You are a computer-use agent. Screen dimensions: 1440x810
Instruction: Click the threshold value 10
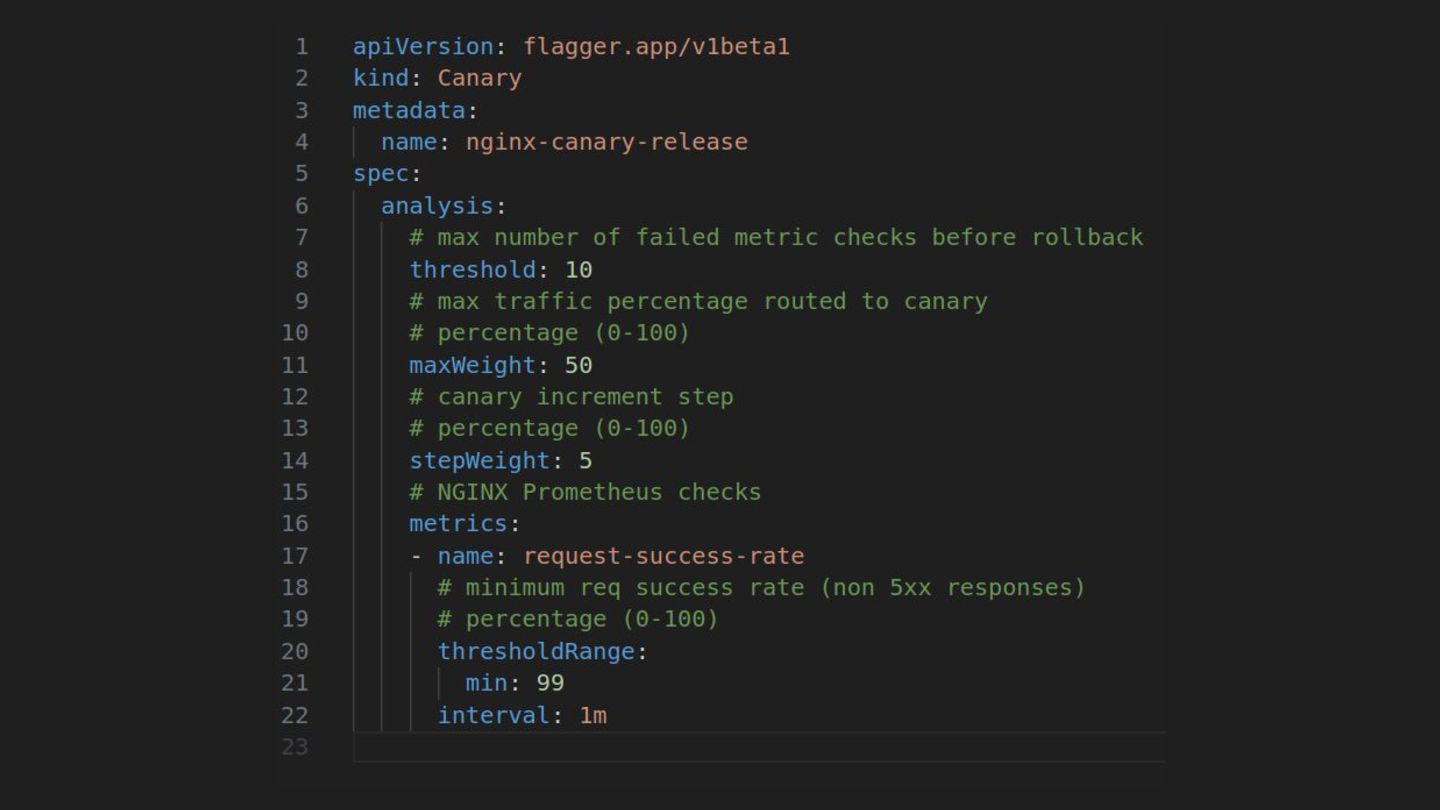(579, 270)
